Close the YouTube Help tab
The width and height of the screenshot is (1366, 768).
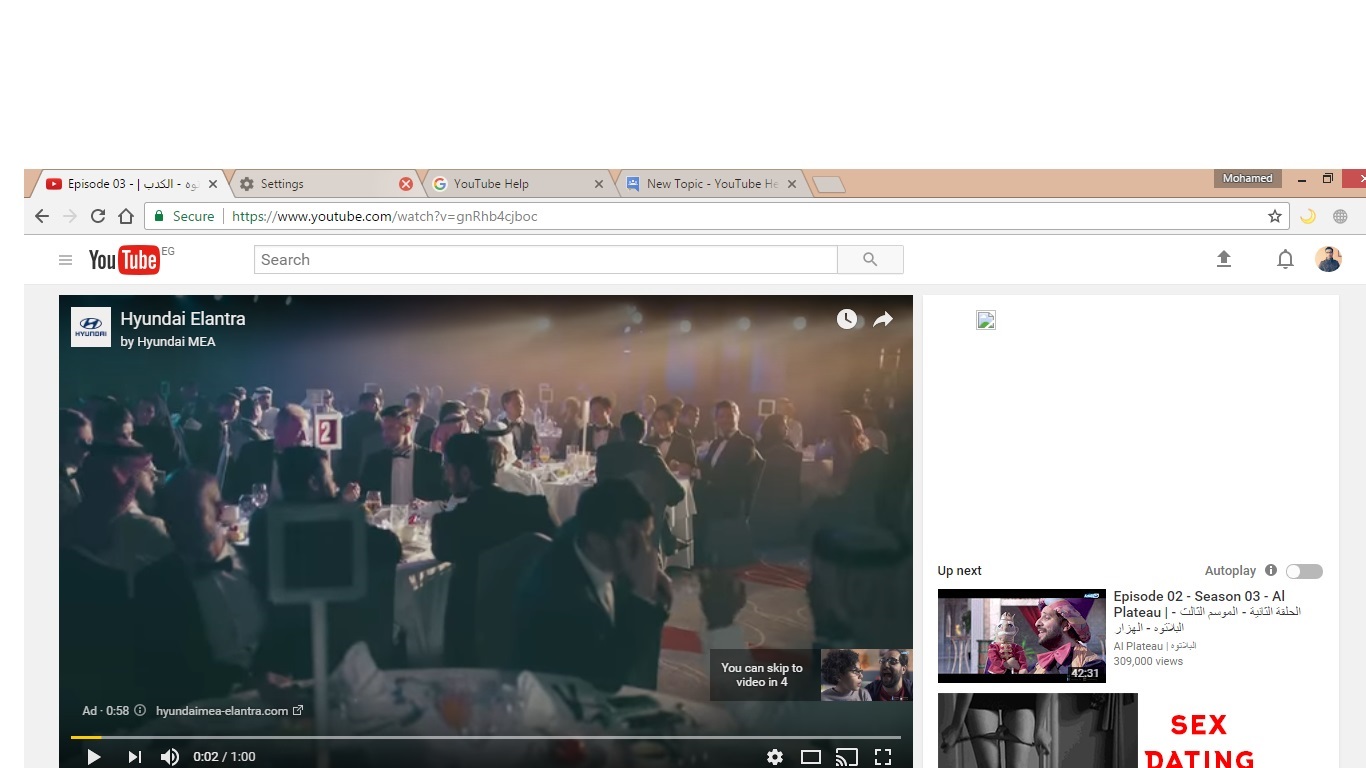pos(599,184)
